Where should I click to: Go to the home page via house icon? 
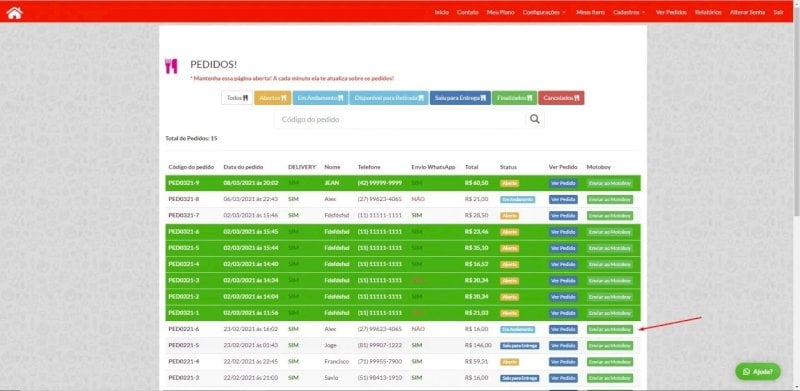pos(14,13)
